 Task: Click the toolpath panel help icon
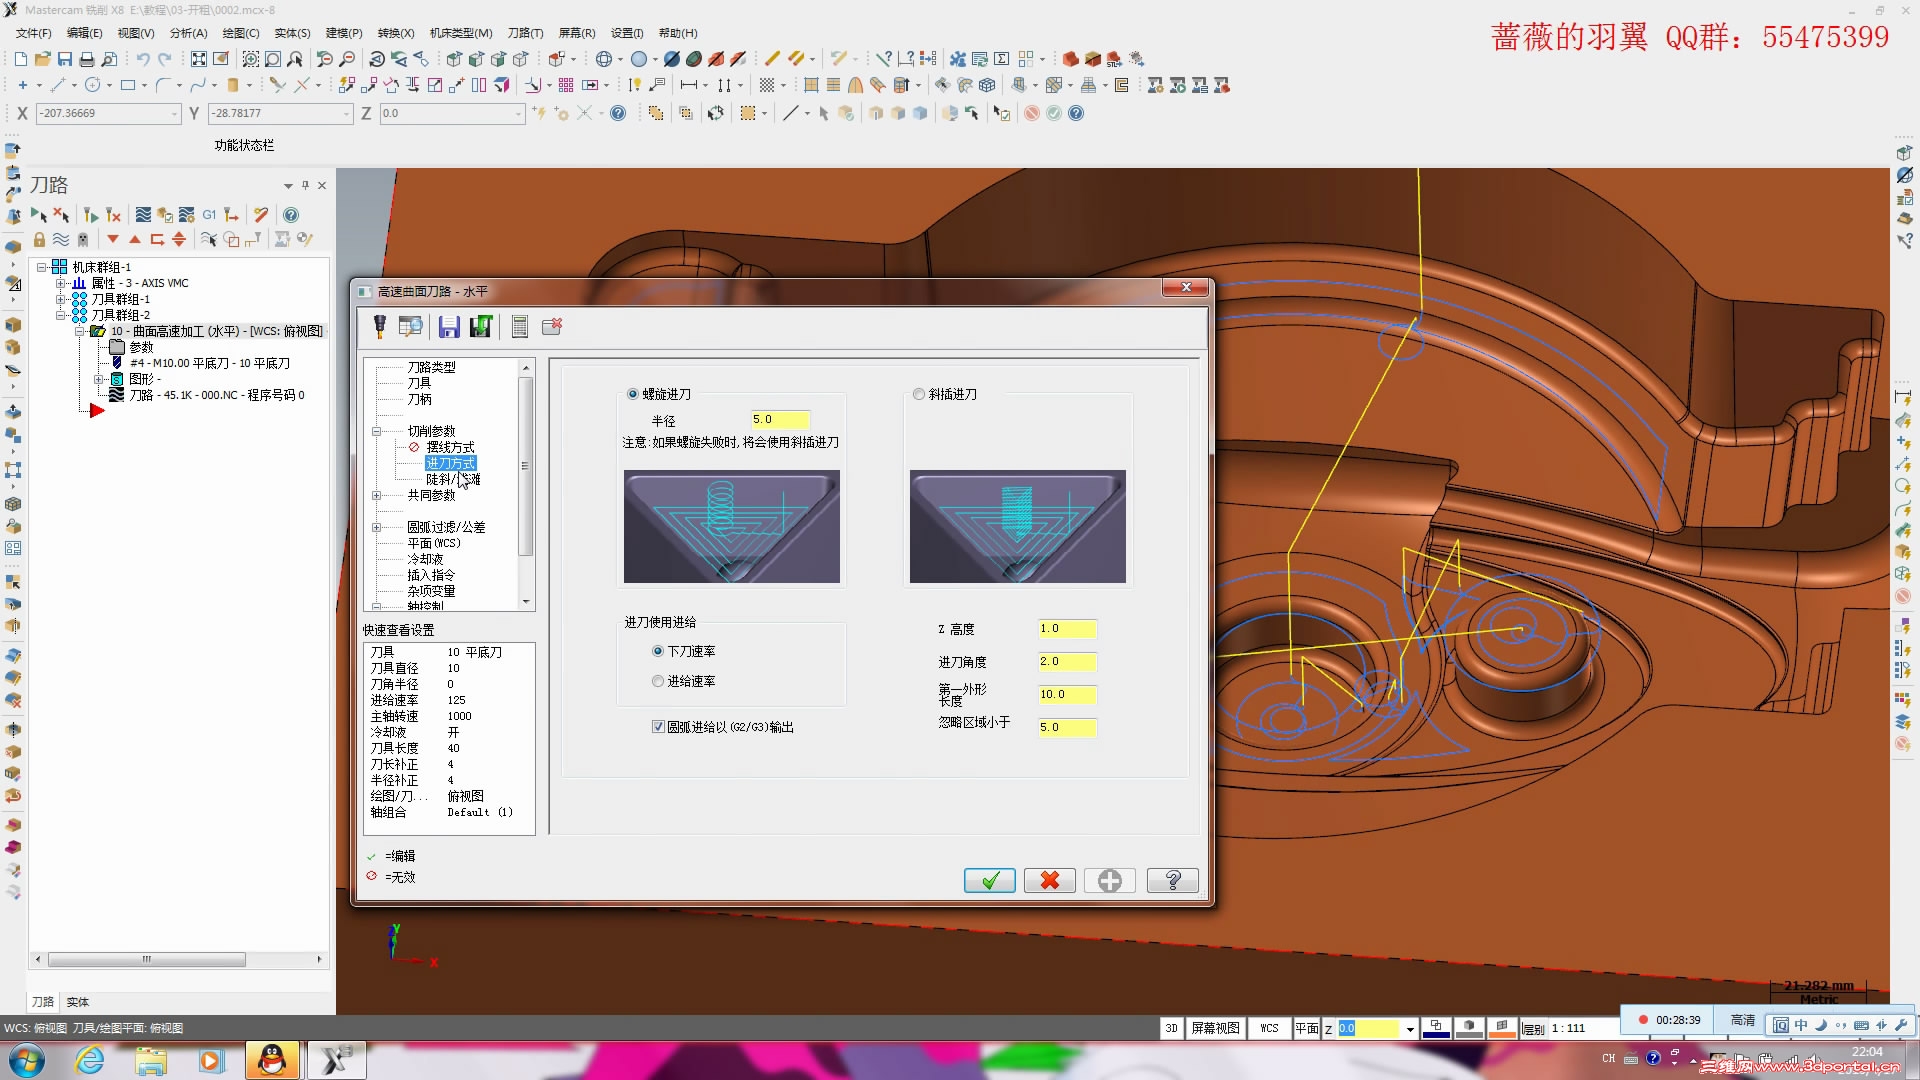291,215
